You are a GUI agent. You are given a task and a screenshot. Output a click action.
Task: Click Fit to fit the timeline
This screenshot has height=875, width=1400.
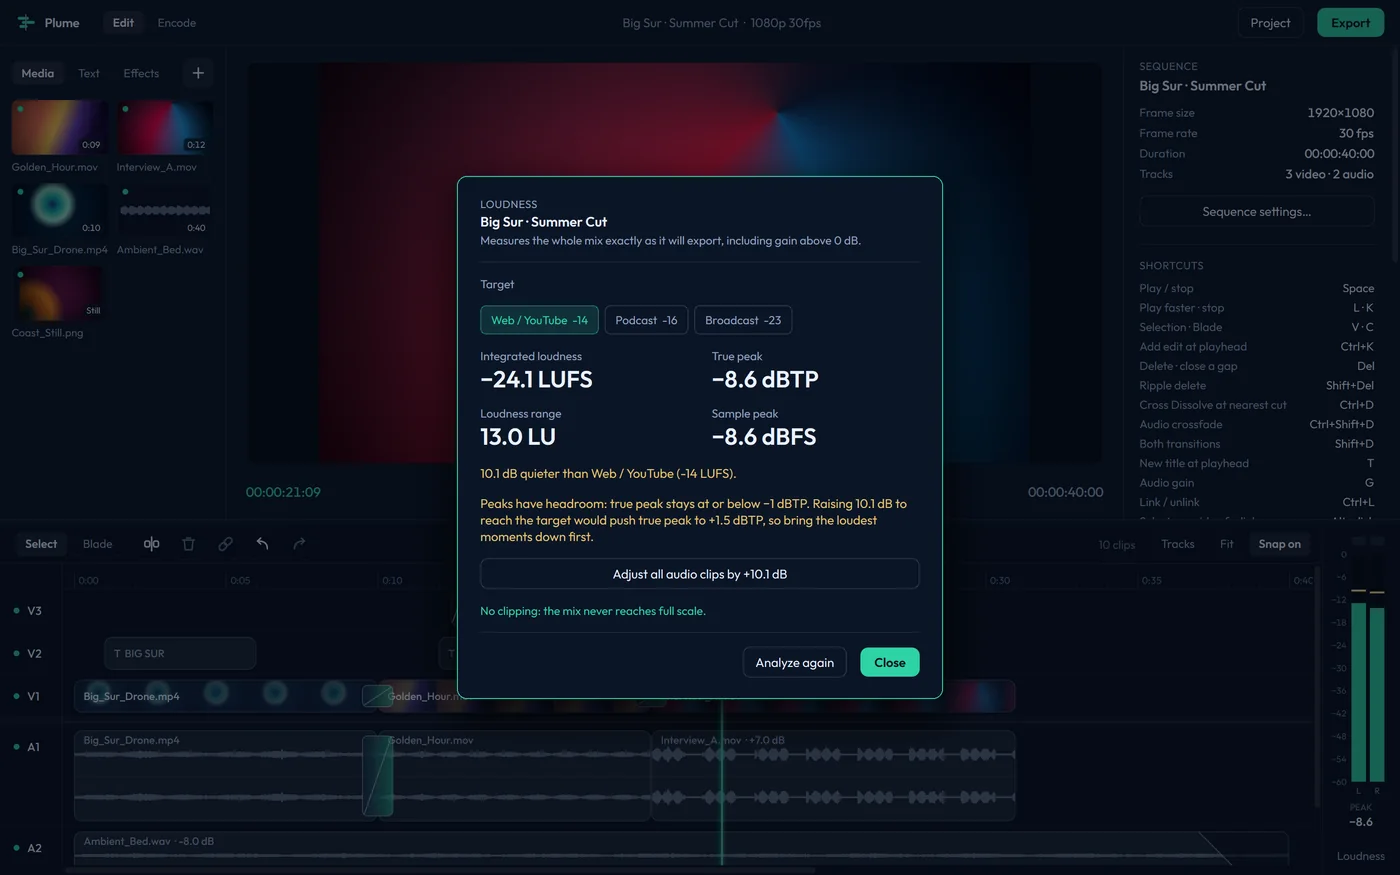[1227, 544]
